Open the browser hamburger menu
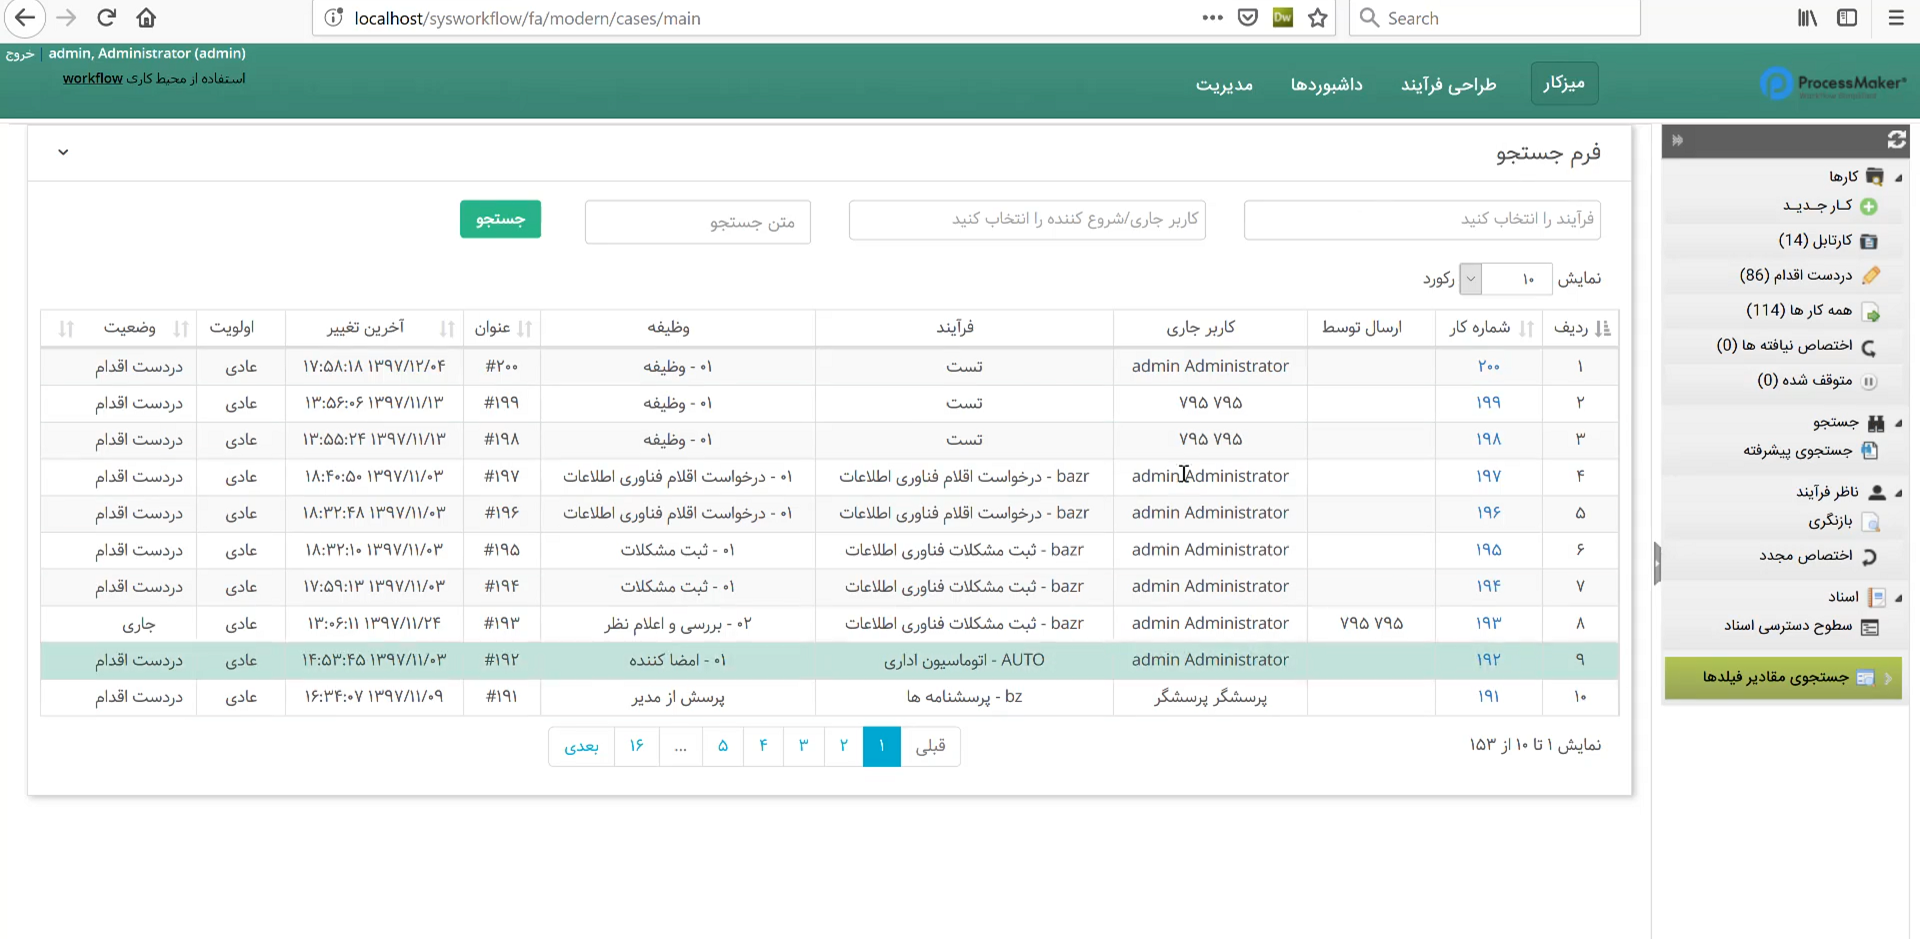The image size is (1920, 939). pos(1896,18)
